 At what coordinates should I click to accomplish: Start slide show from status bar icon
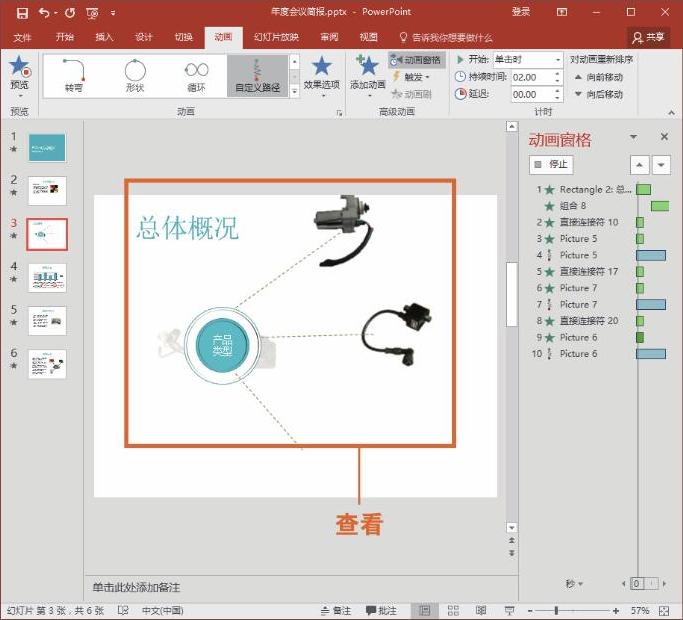(x=509, y=611)
